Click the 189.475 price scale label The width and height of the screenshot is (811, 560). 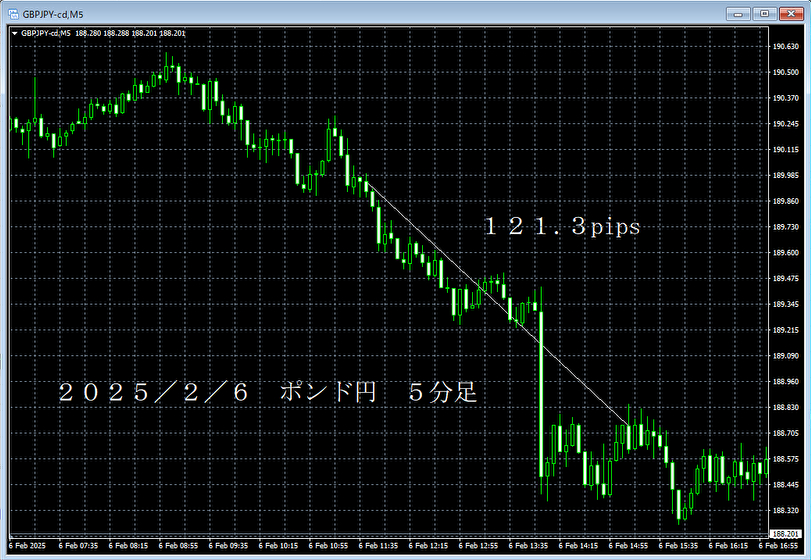pos(785,278)
